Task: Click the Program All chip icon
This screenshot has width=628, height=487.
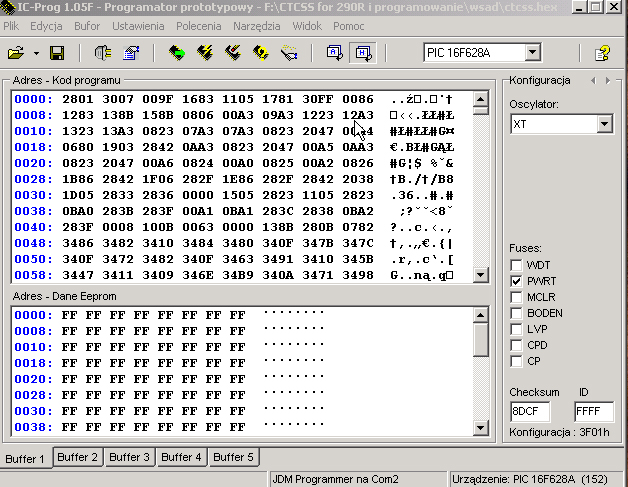Action: coord(205,52)
